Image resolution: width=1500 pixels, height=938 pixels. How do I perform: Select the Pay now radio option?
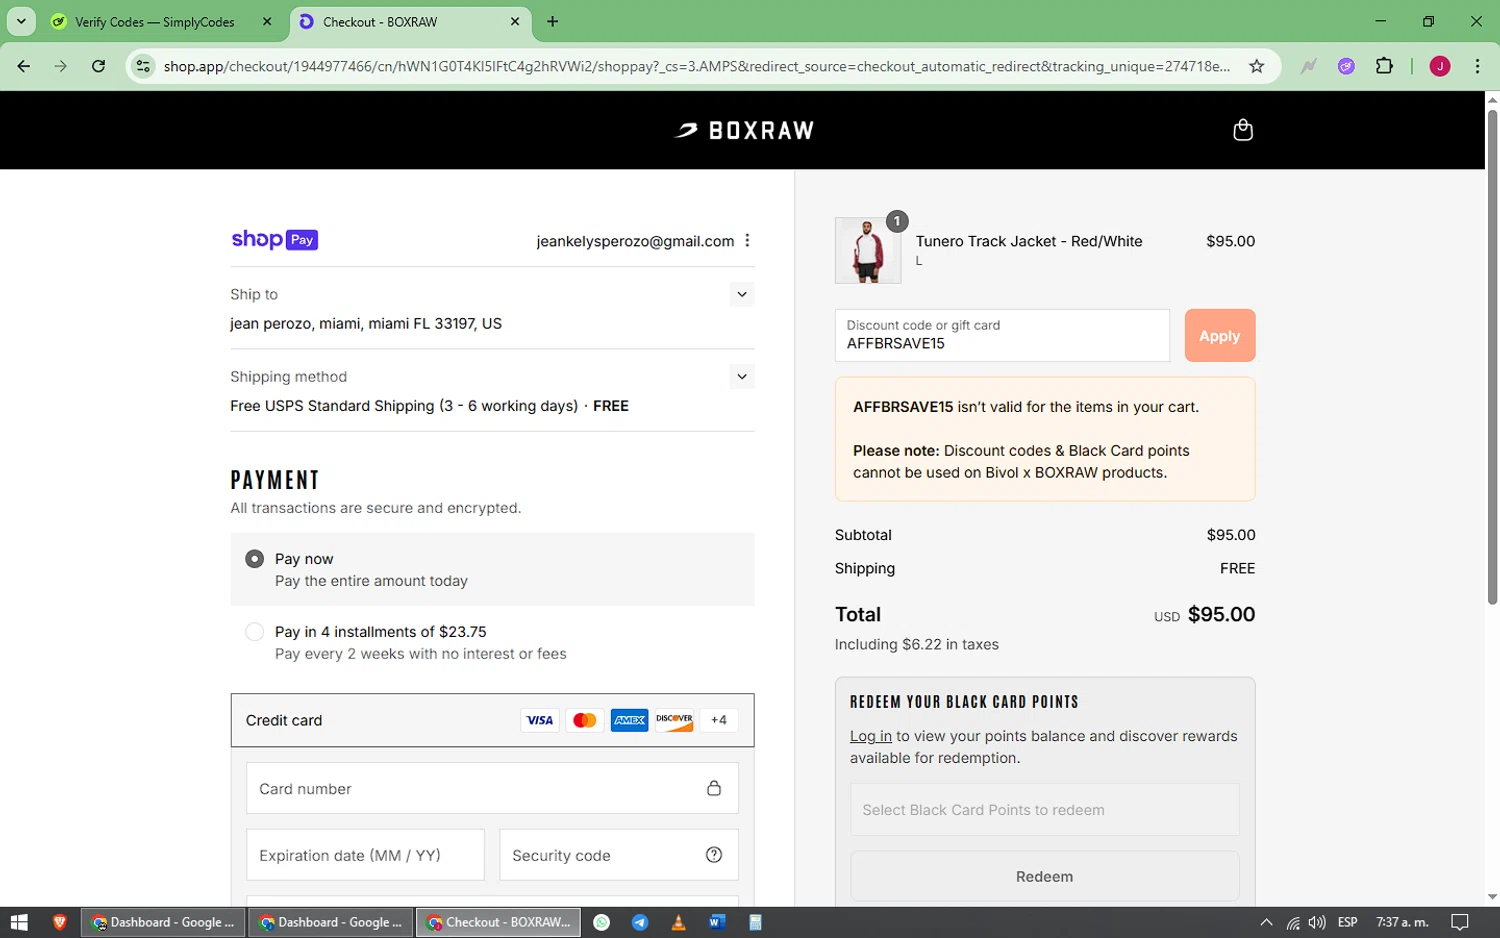(x=255, y=559)
